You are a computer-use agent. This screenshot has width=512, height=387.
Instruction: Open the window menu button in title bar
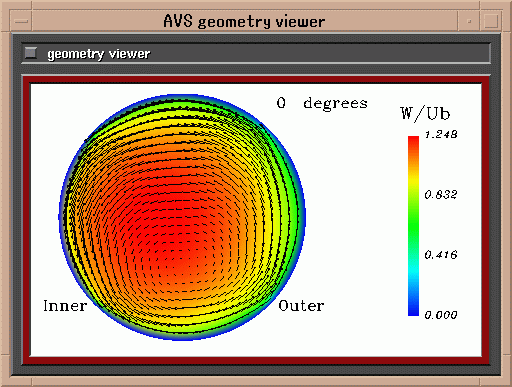tap(21, 21)
